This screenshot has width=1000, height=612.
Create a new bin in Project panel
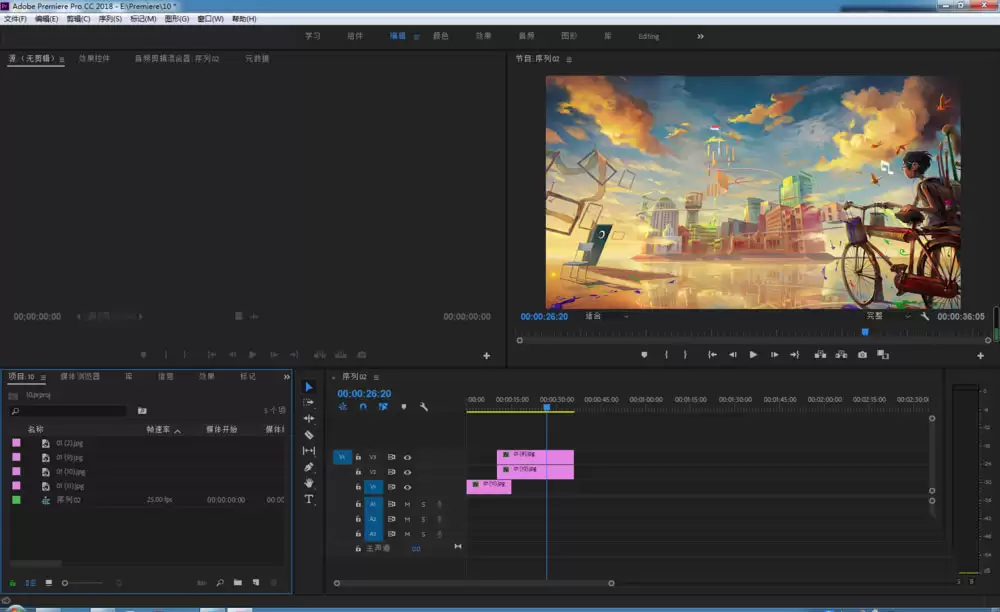pos(238,583)
